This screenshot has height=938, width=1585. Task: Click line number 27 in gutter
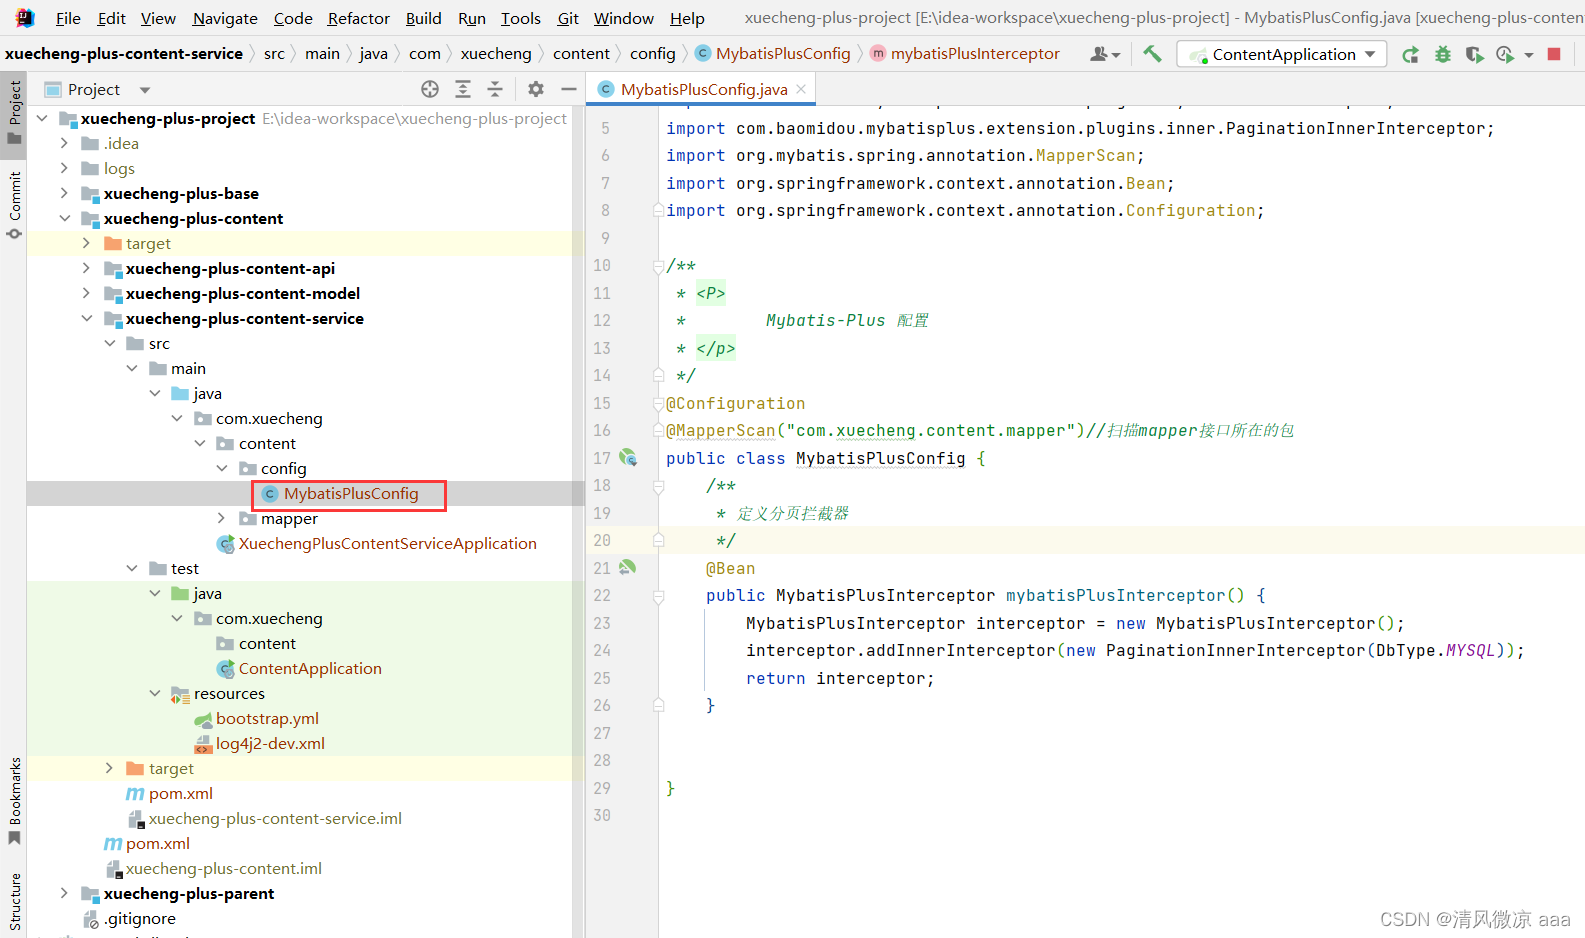pyautogui.click(x=601, y=733)
